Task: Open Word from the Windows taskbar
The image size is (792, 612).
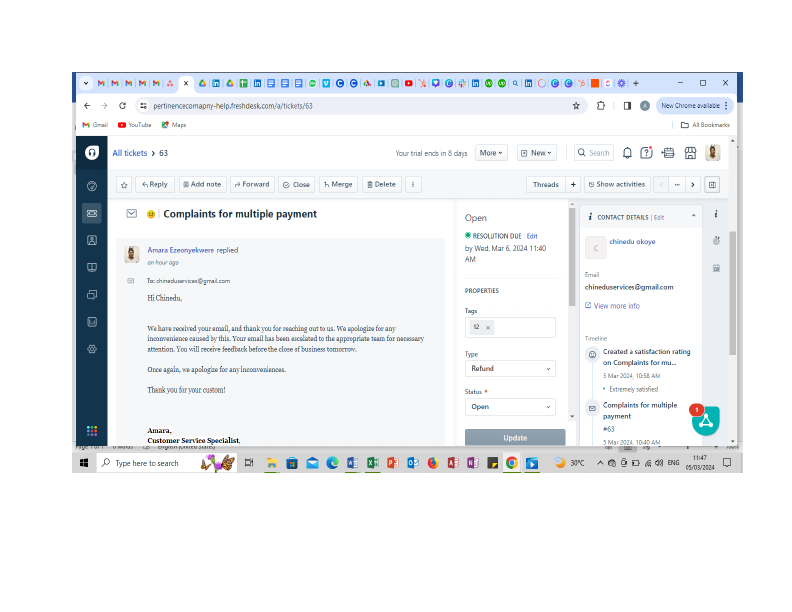Action: click(x=353, y=463)
